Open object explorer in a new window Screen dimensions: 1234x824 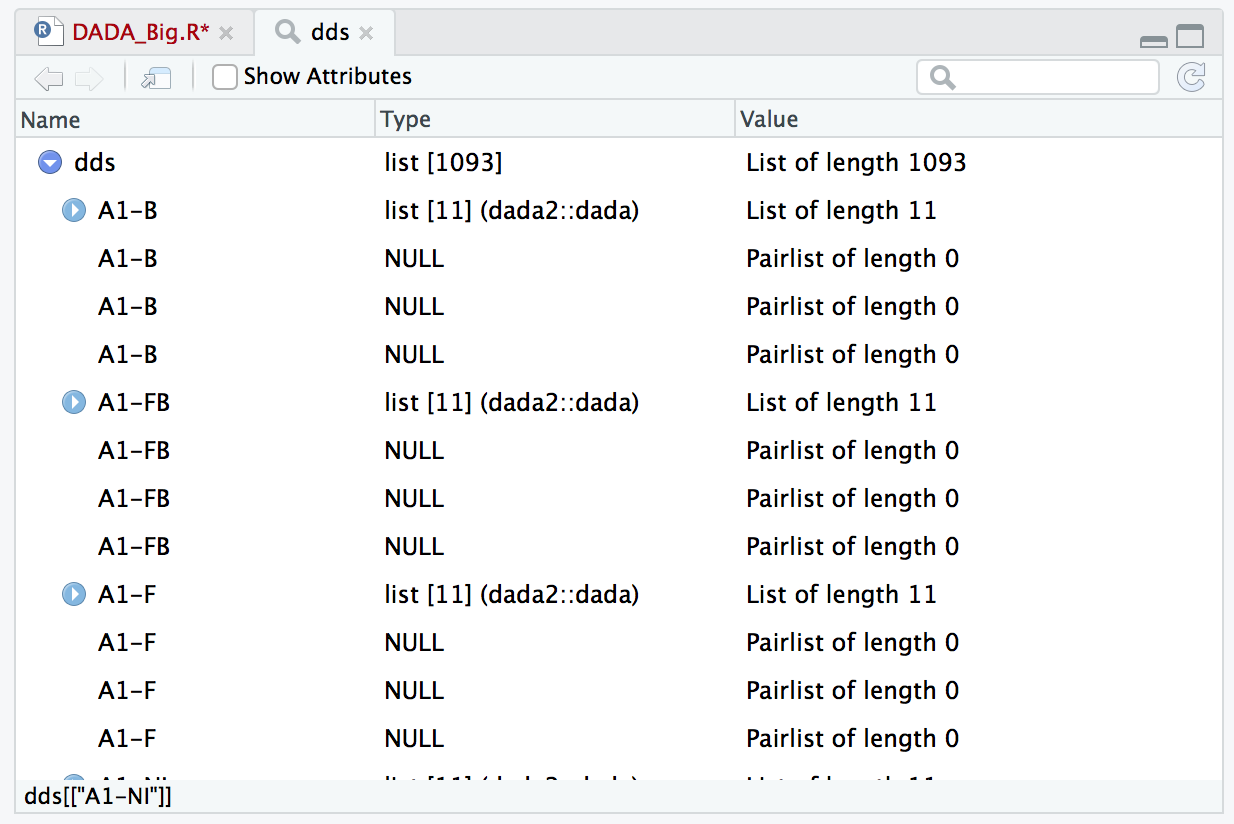pyautogui.click(x=155, y=77)
